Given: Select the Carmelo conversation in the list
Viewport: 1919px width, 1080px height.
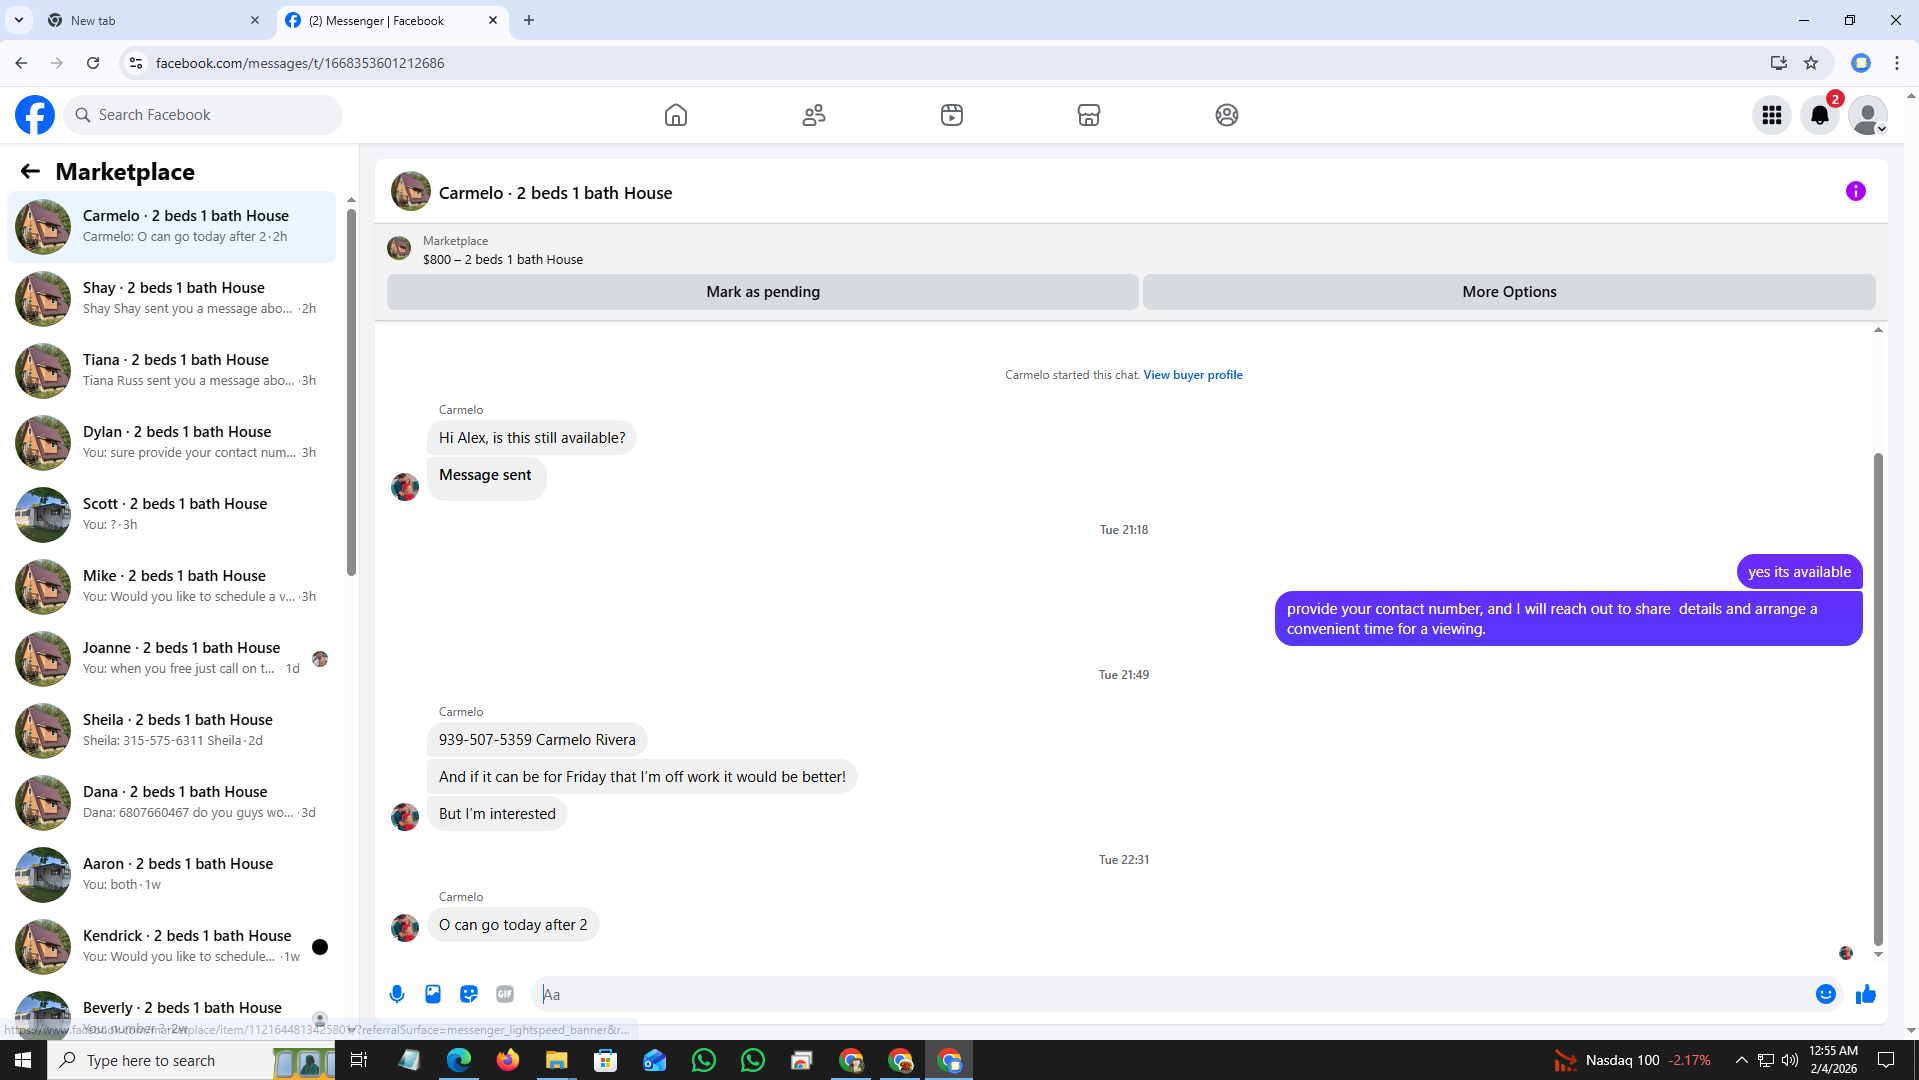Looking at the screenshot, I should pyautogui.click(x=172, y=226).
